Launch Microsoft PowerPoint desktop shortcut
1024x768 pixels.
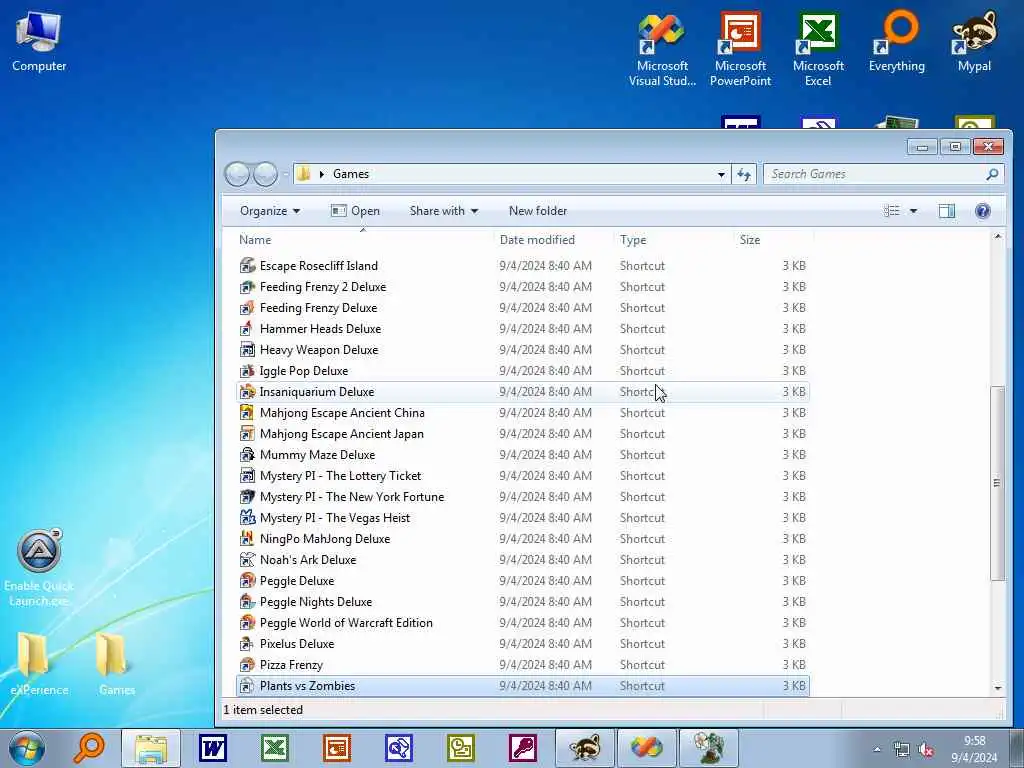(x=740, y=50)
